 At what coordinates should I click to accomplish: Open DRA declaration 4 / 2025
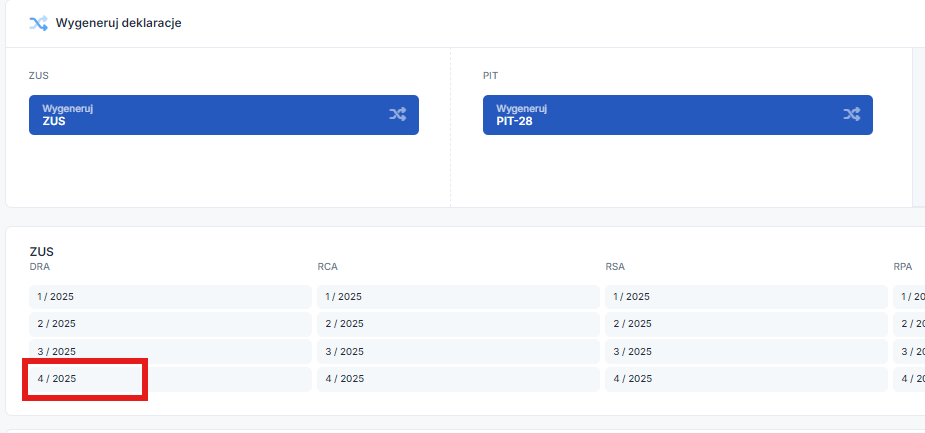point(170,379)
